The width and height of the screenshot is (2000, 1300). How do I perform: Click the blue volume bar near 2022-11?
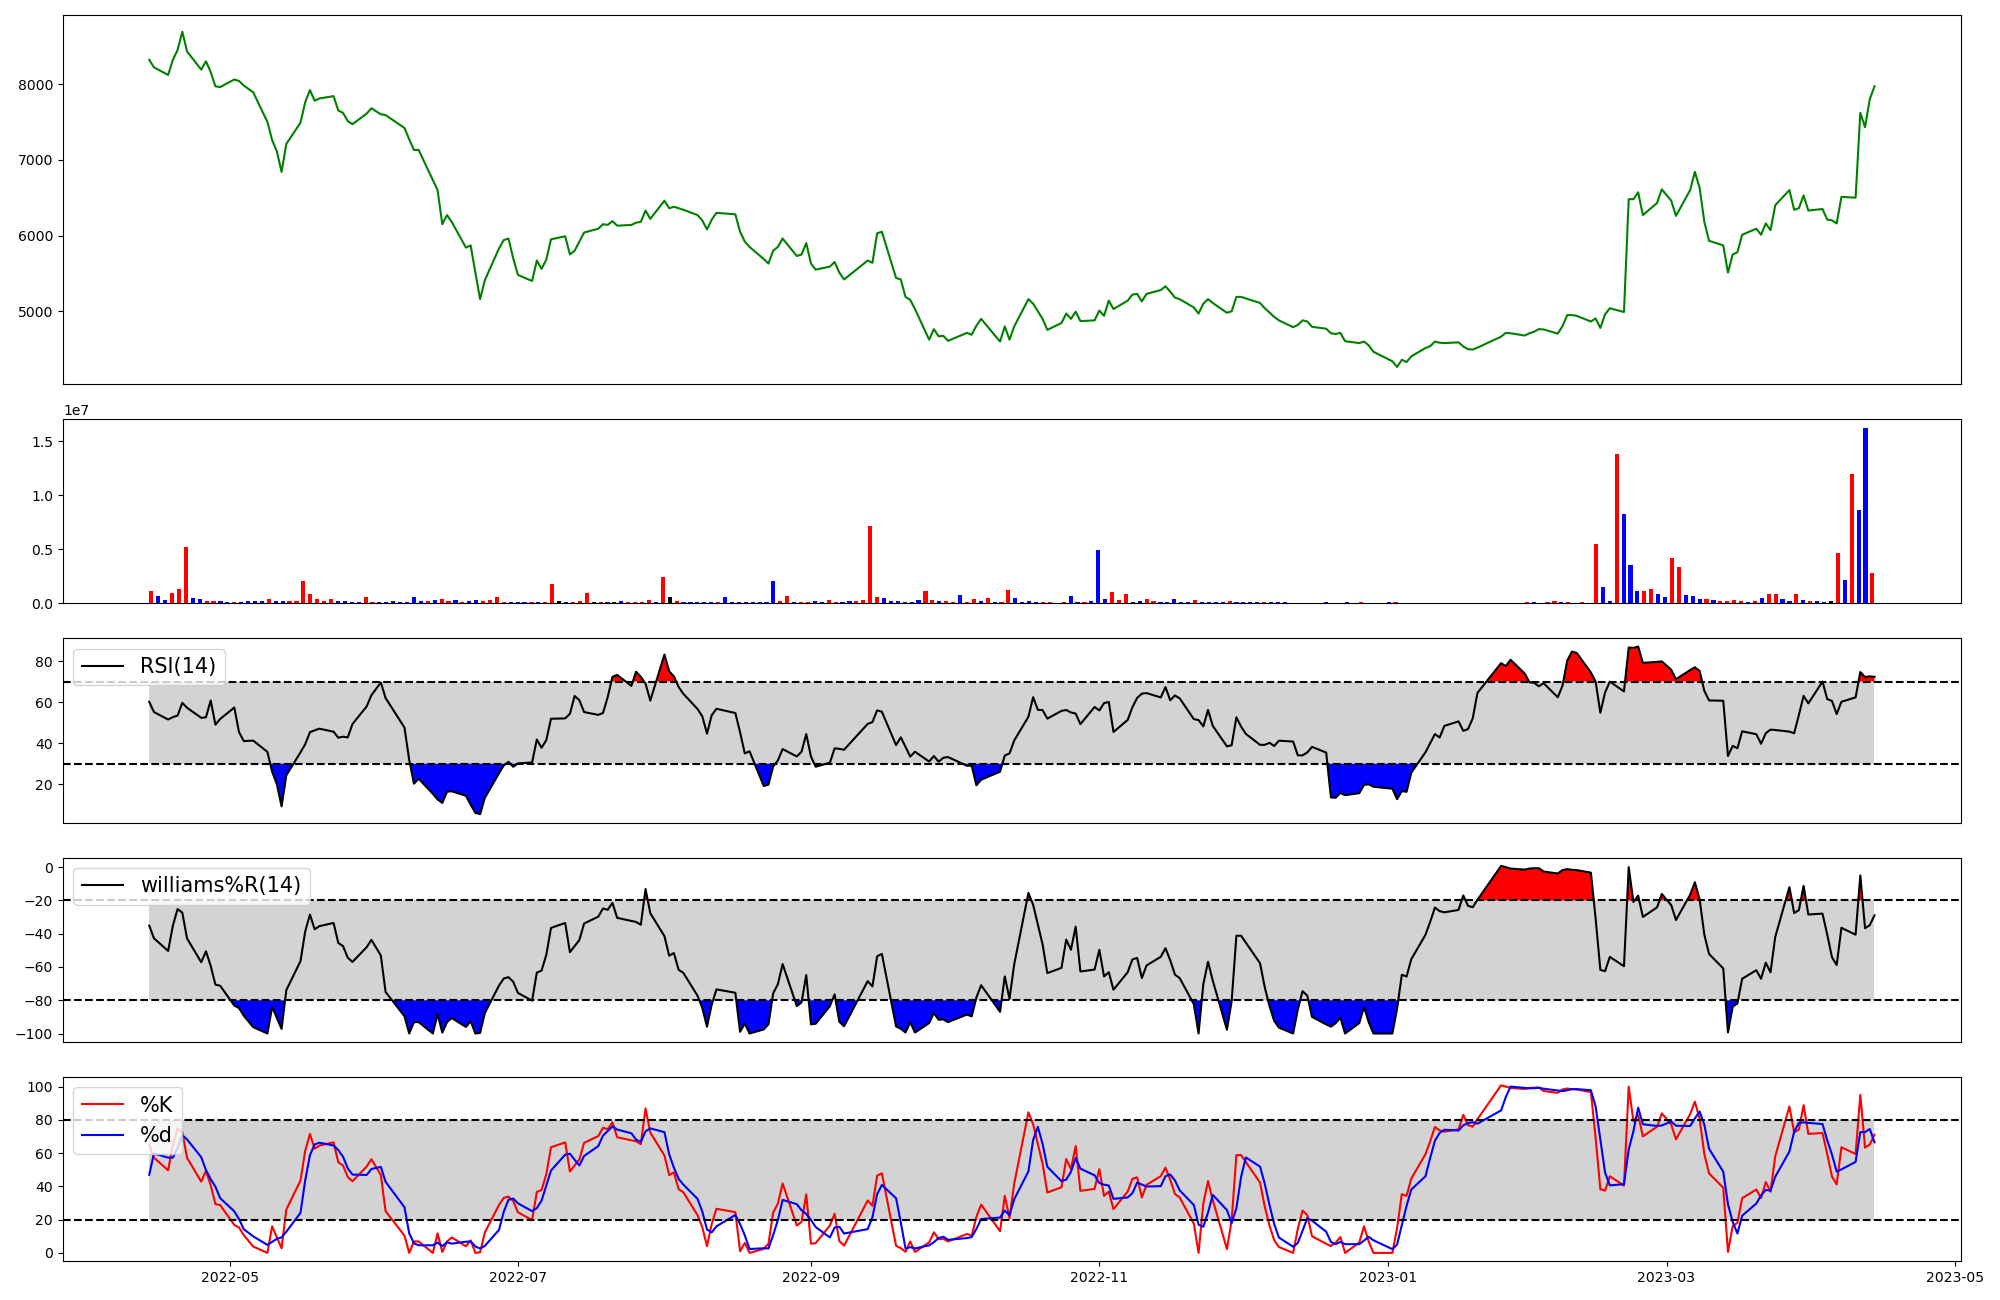tap(1098, 578)
